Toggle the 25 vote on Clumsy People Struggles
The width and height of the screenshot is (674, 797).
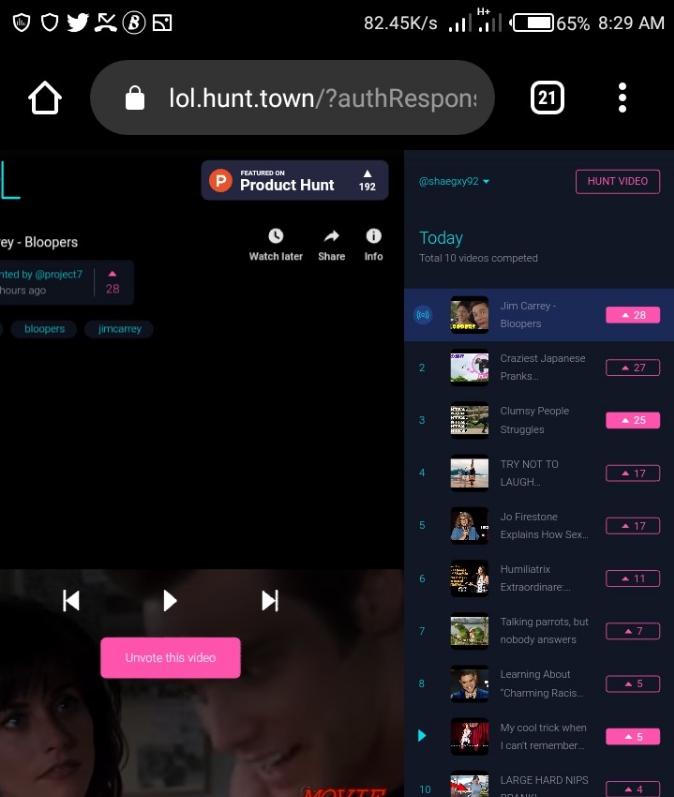(x=633, y=420)
